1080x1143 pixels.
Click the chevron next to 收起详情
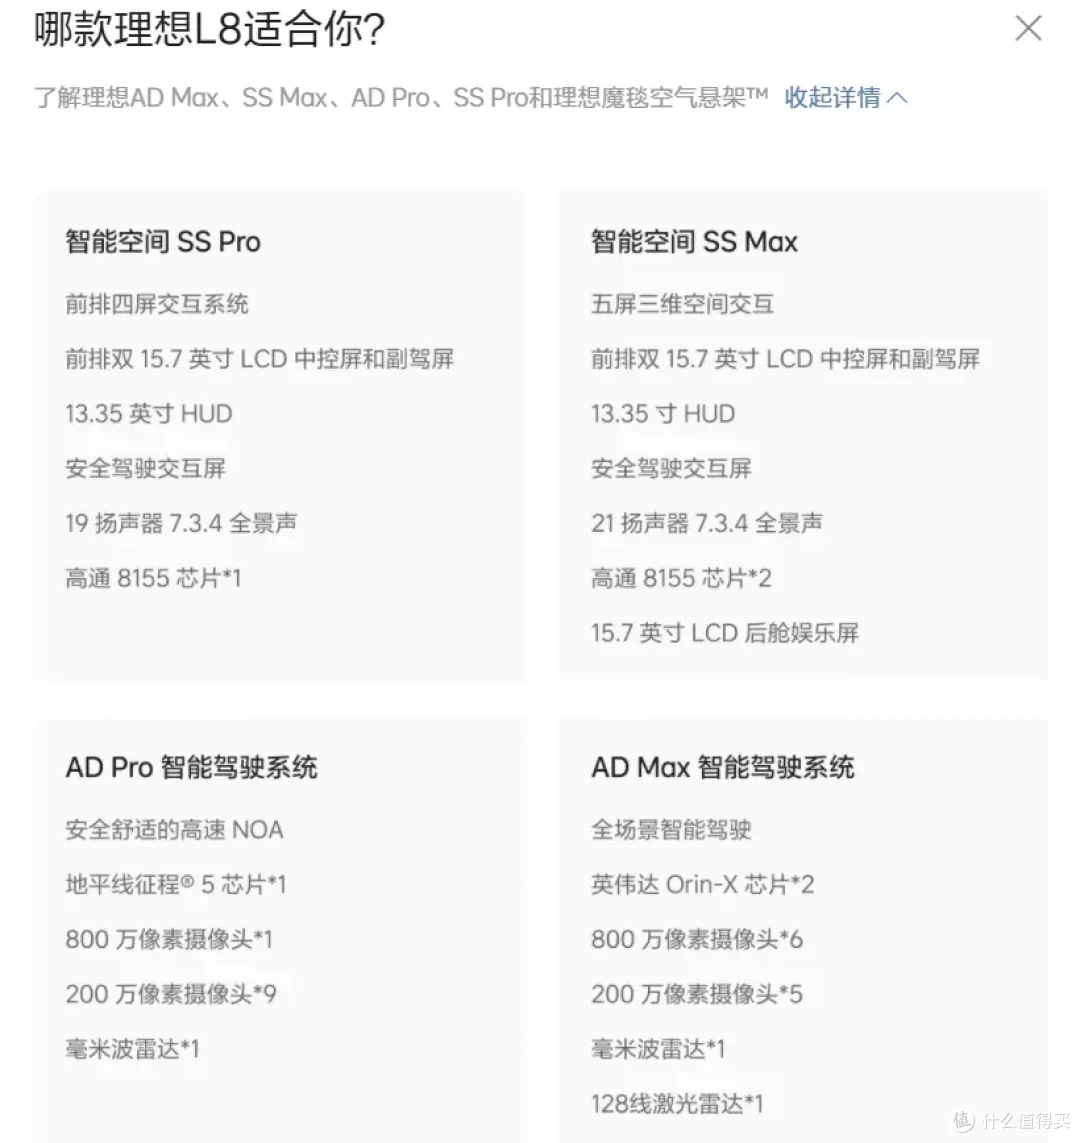(x=898, y=98)
